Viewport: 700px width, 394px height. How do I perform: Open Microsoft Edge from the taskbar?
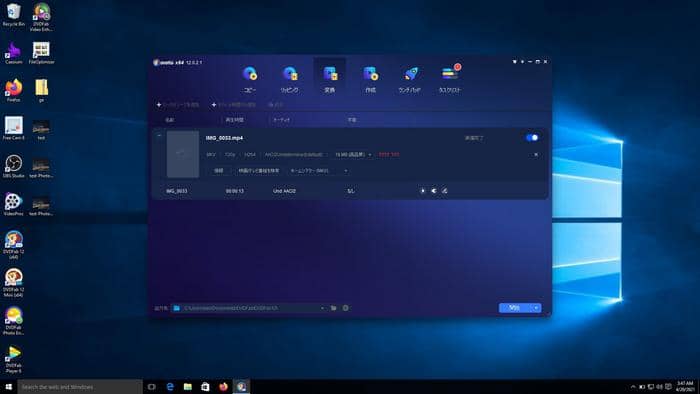pos(170,386)
